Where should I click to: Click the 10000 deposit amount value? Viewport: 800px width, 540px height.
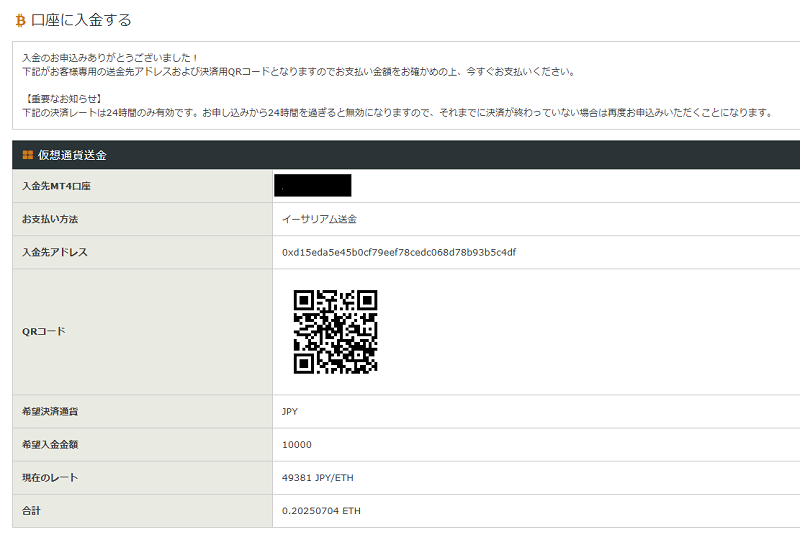pyautogui.click(x=296, y=445)
